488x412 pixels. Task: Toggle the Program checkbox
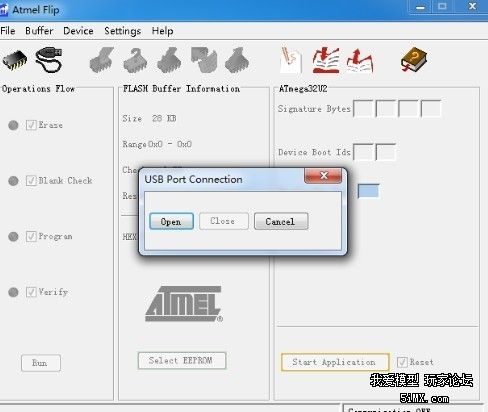pyautogui.click(x=31, y=236)
